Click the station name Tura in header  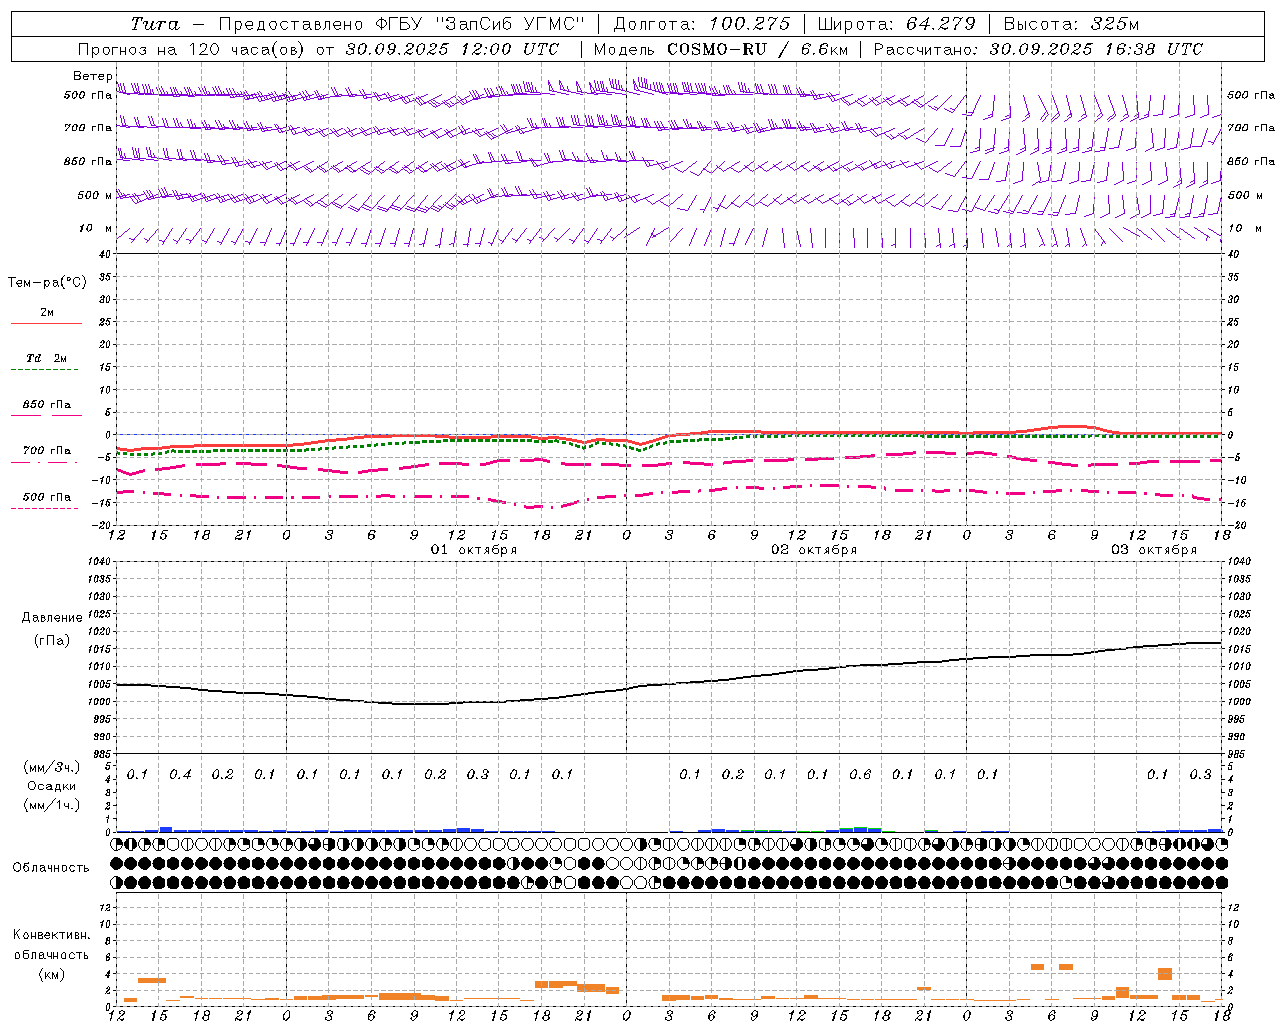155,24
